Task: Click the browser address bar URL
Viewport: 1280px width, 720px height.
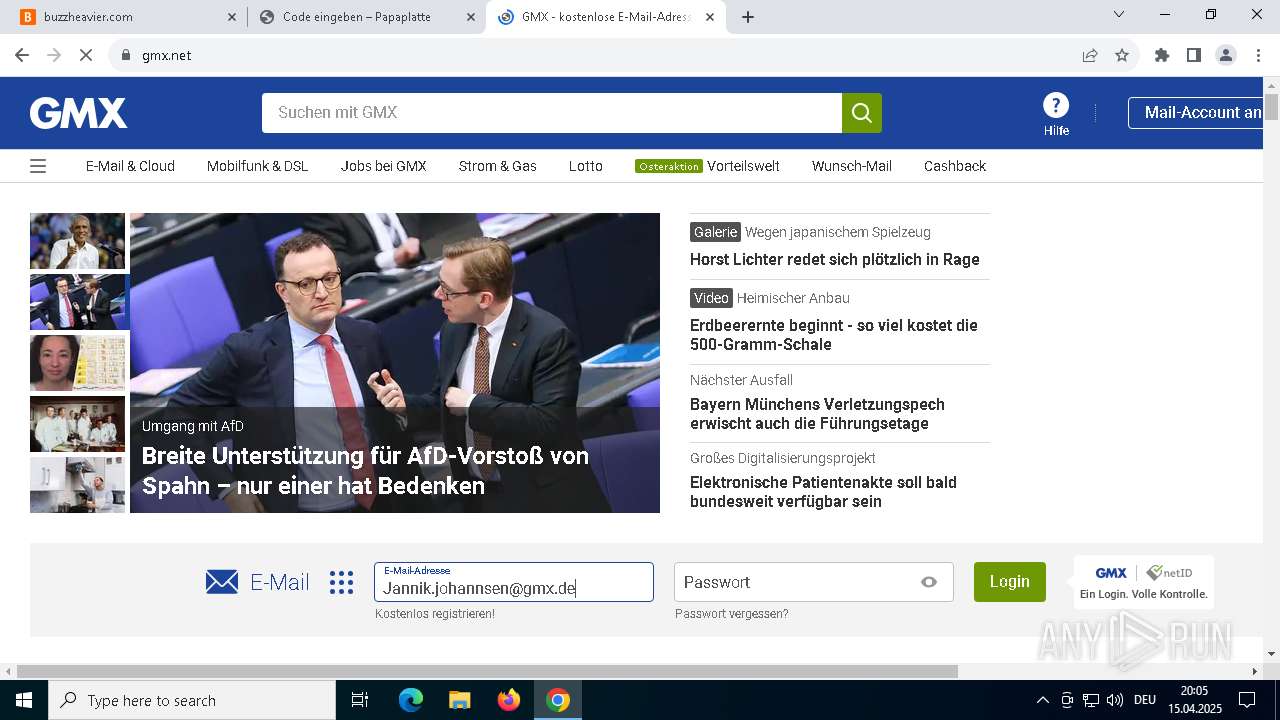Action: click(166, 55)
